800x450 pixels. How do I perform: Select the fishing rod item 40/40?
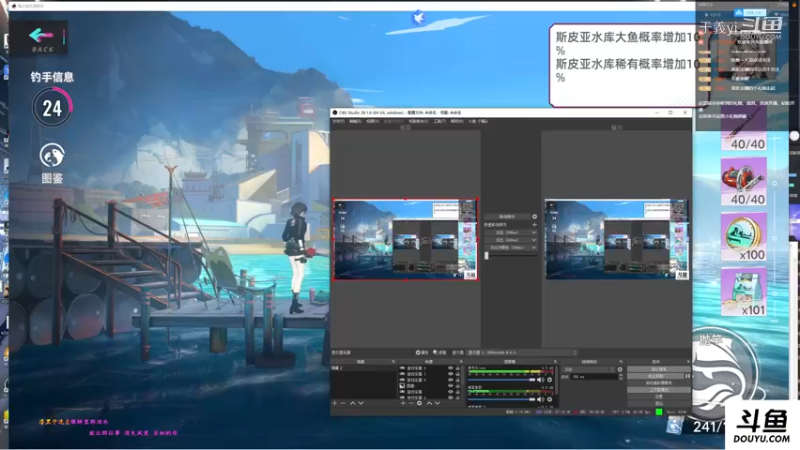[743, 130]
